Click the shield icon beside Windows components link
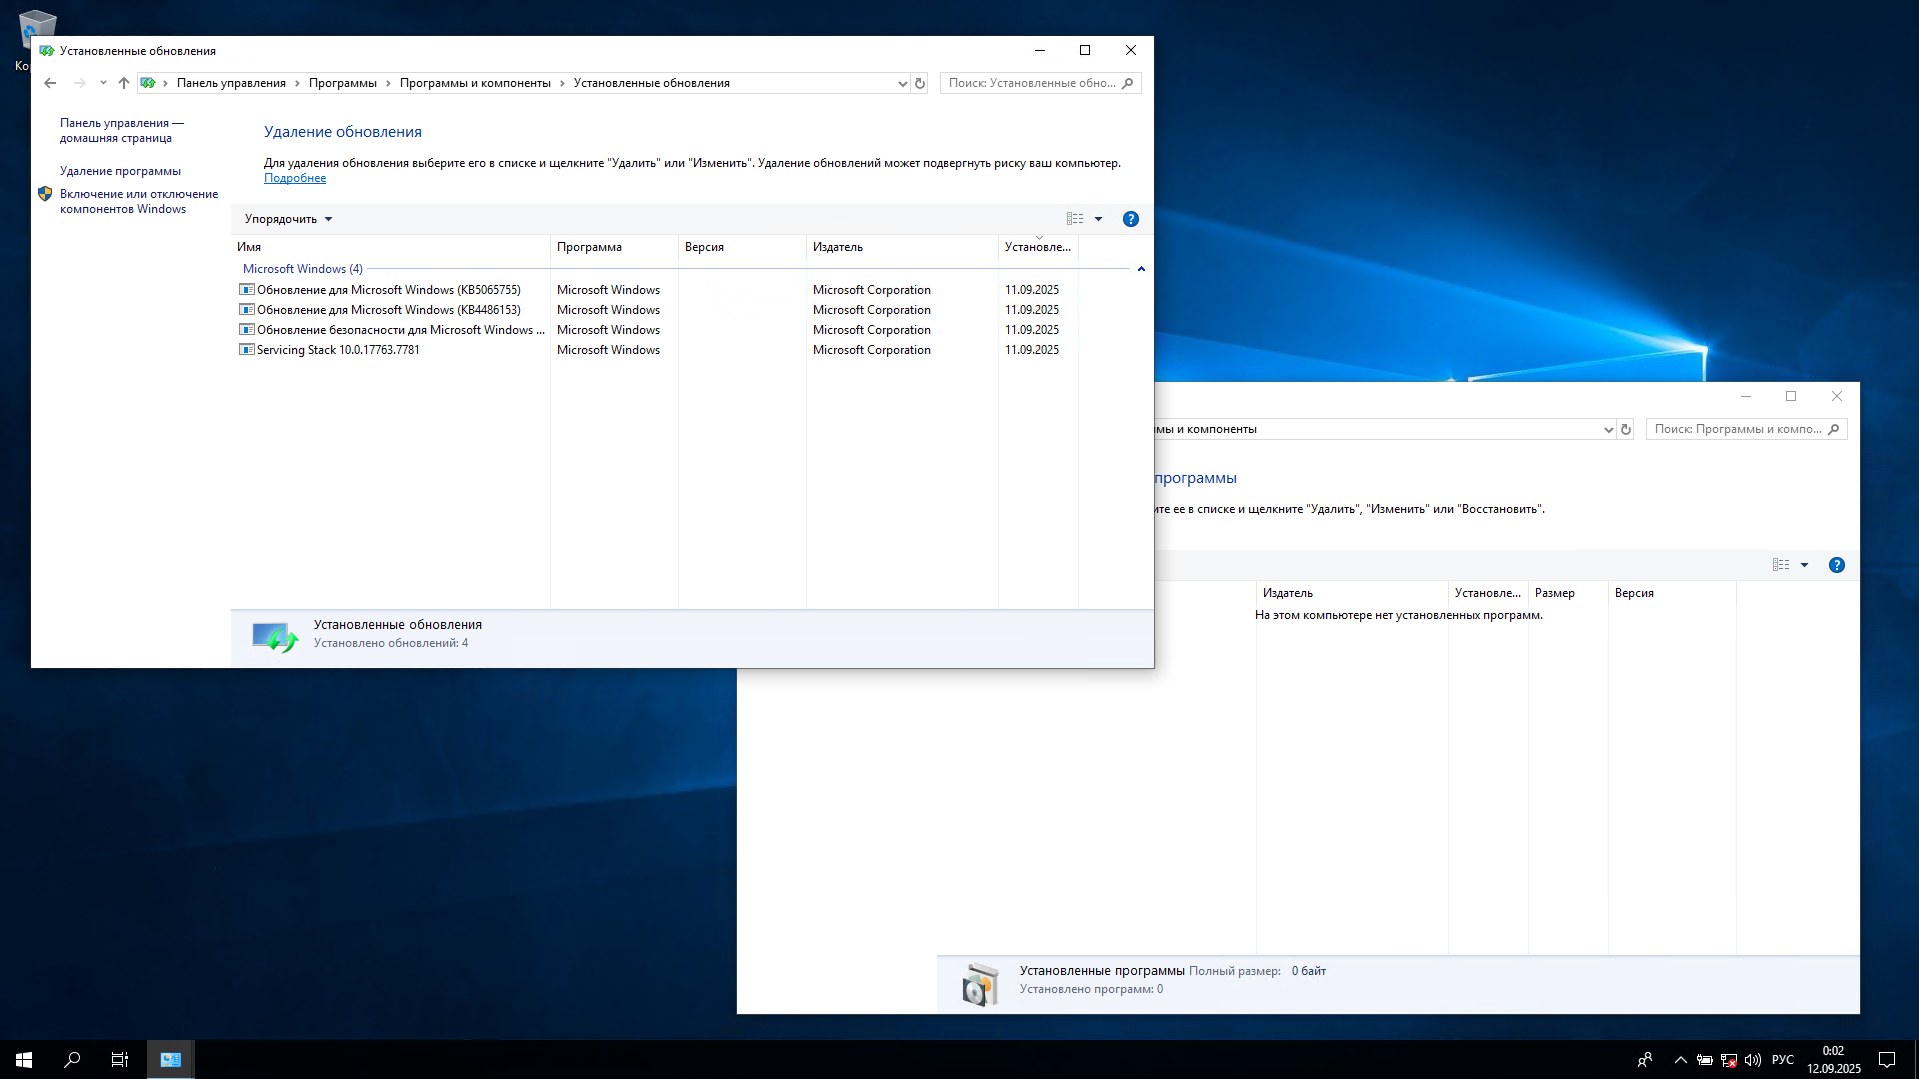Image resolution: width=1919 pixels, height=1079 pixels. click(45, 194)
